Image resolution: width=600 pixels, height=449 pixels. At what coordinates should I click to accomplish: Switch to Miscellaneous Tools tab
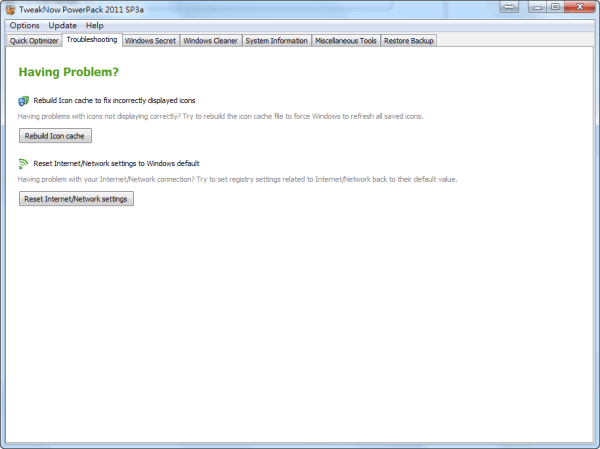coord(346,41)
